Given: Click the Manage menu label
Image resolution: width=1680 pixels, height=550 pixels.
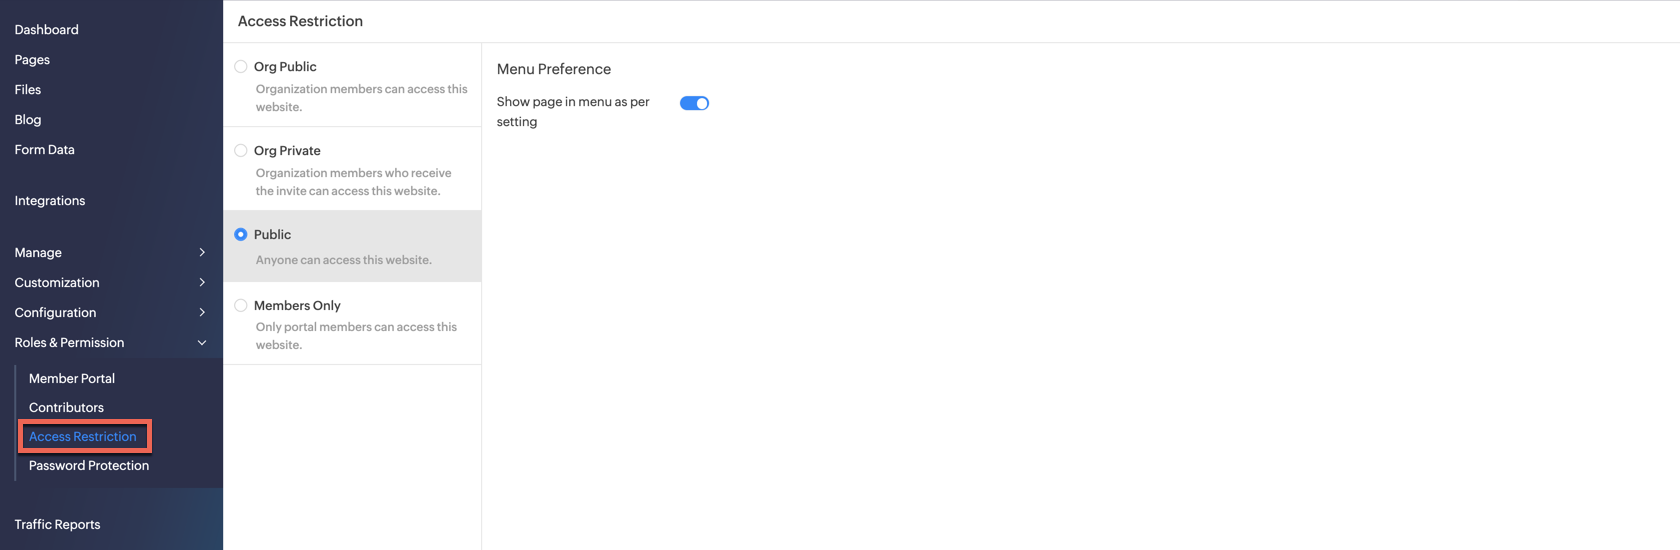Looking at the screenshot, I should [x=38, y=253].
